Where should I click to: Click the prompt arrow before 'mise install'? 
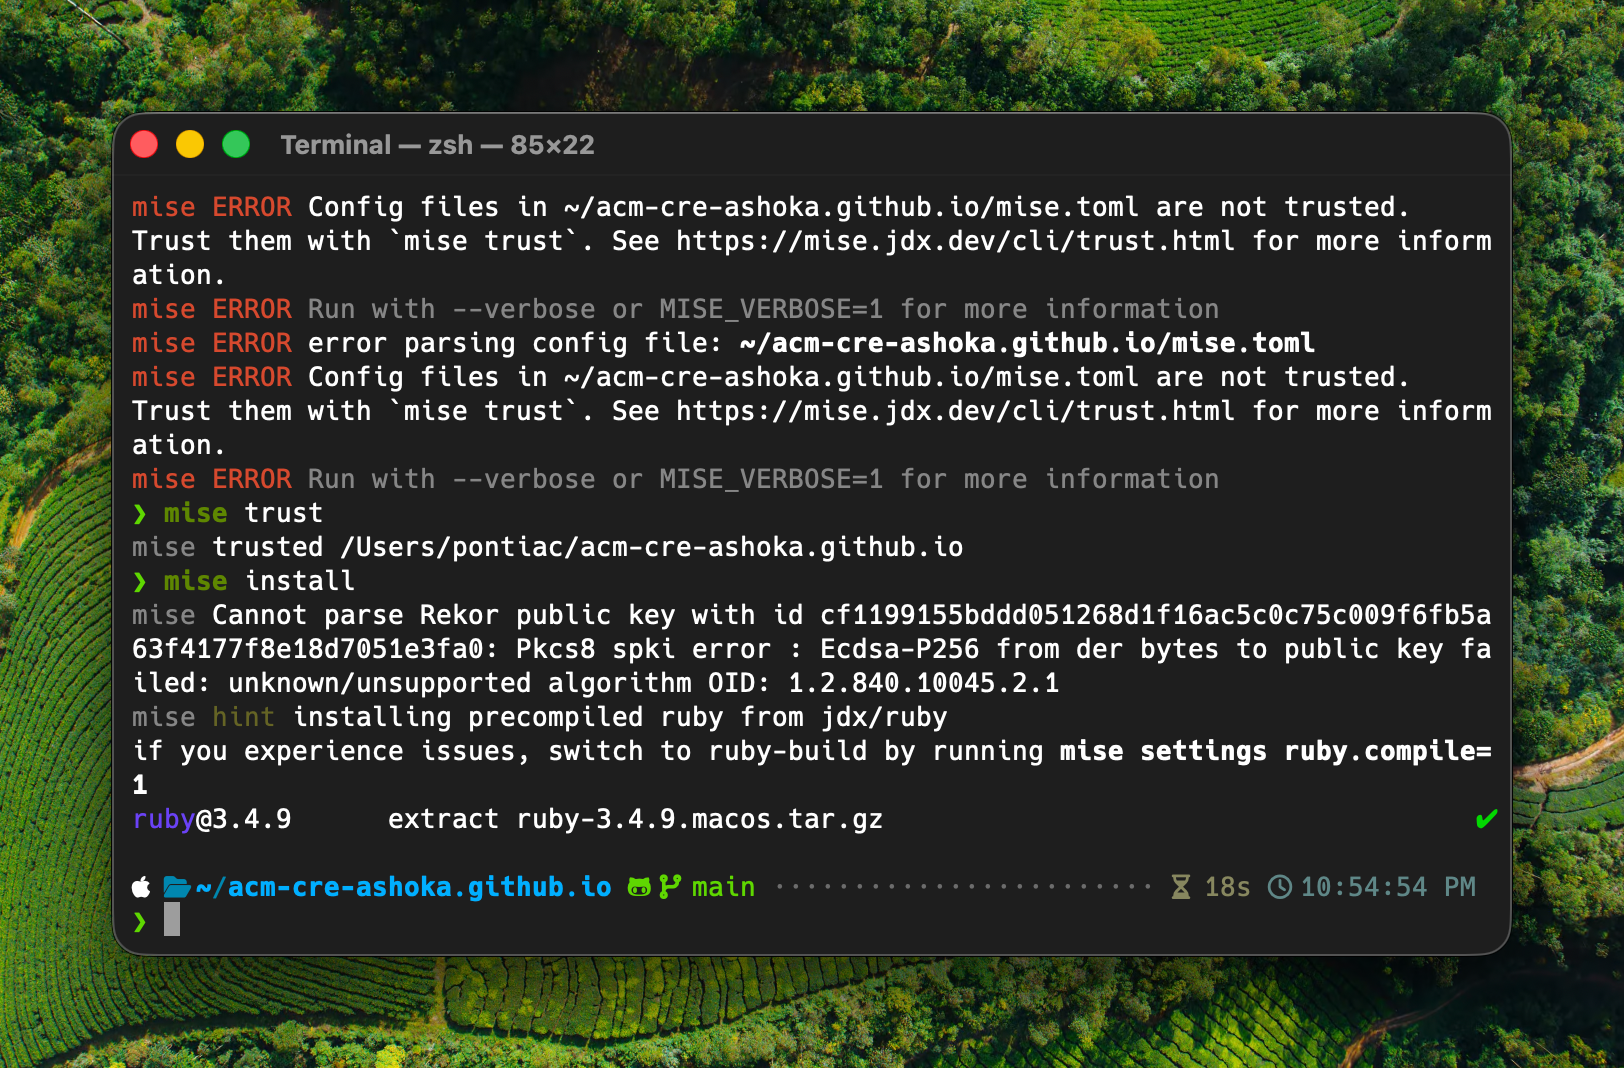[140, 582]
